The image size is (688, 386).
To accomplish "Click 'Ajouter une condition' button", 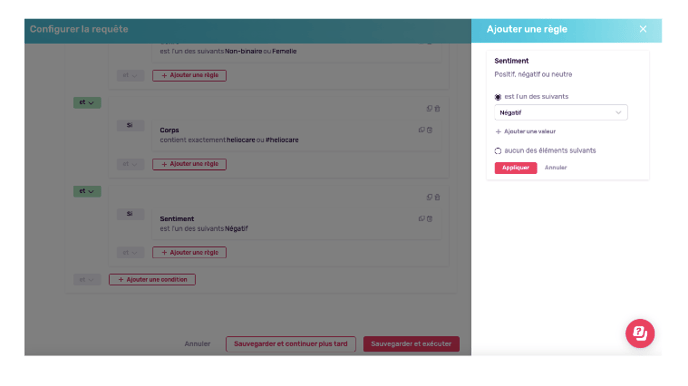I will [x=152, y=279].
